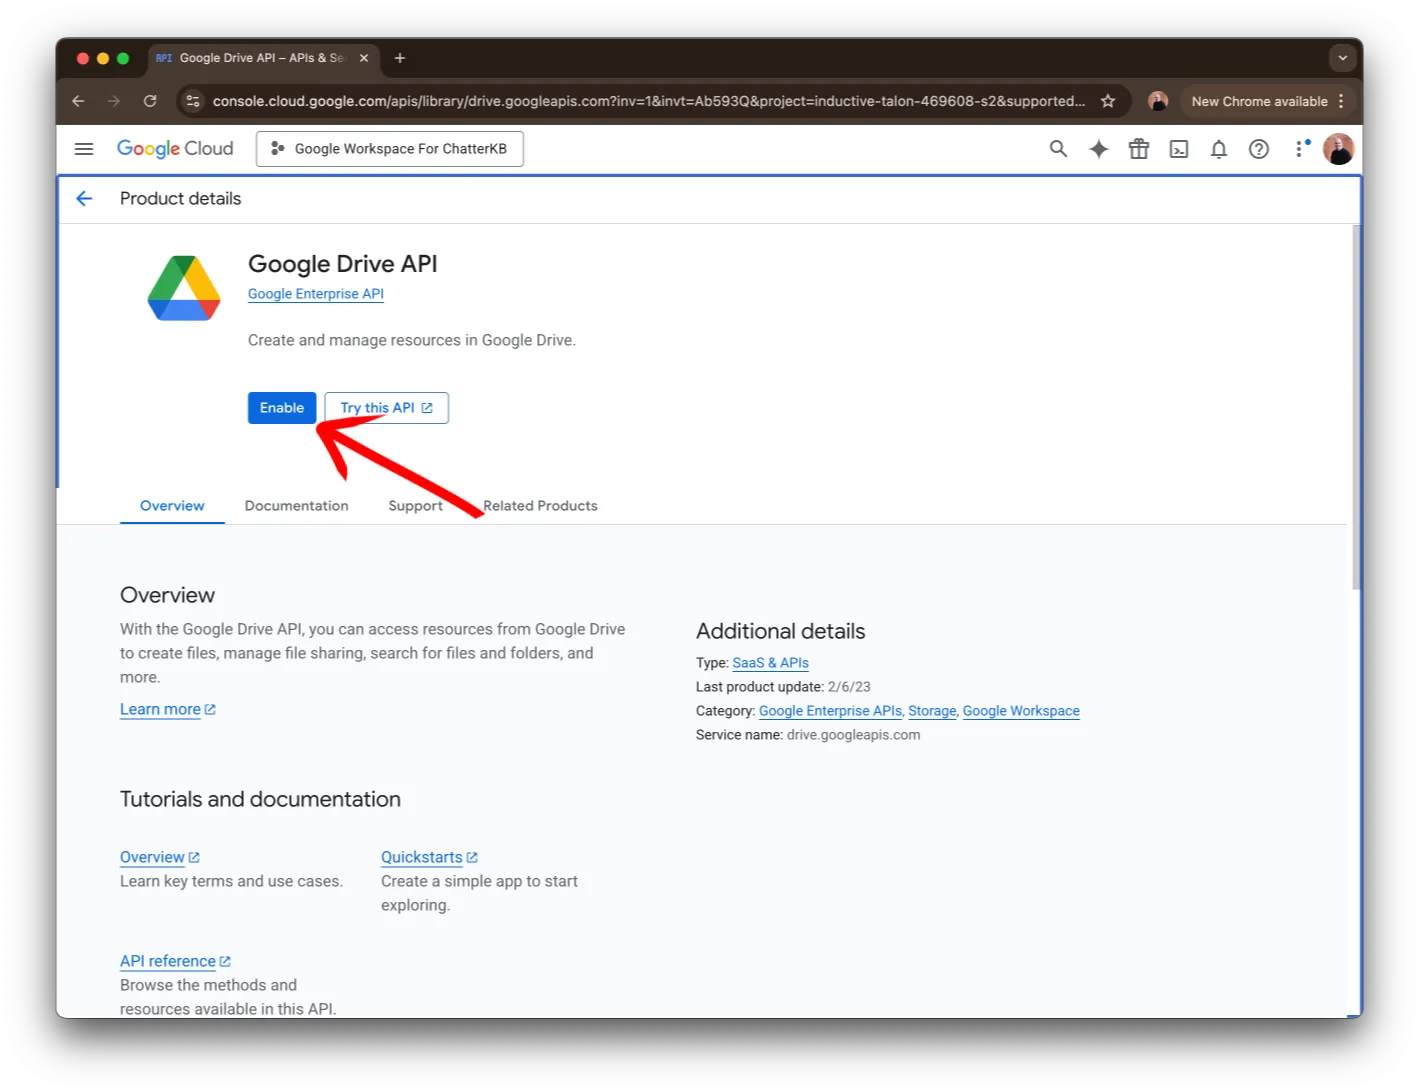Click the Google account avatar in console header
1419x1092 pixels.
[x=1338, y=149]
